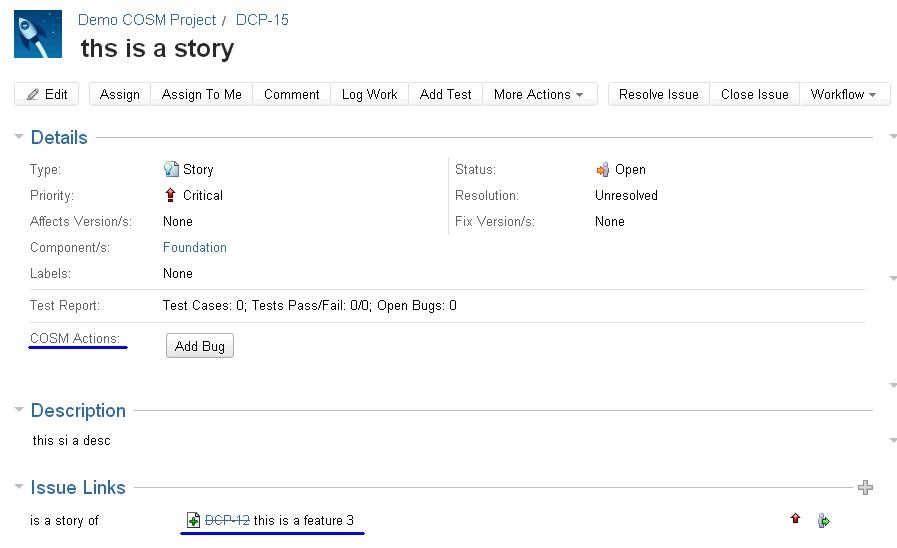Open the Foundation component link
Screen dimensions: 897x548
click(195, 248)
